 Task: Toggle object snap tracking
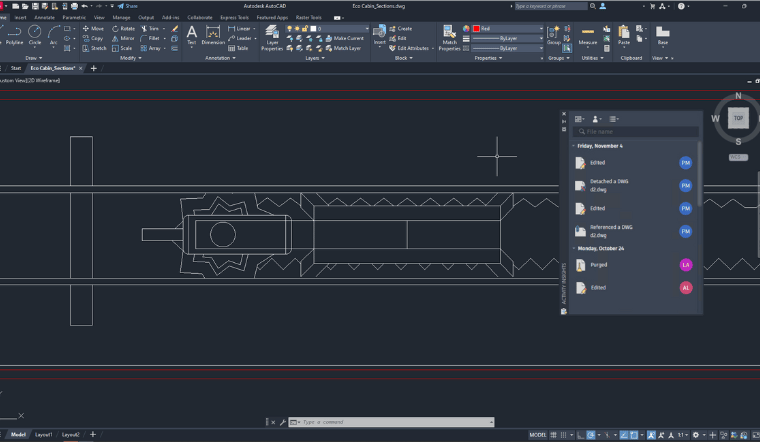[x=624, y=435]
